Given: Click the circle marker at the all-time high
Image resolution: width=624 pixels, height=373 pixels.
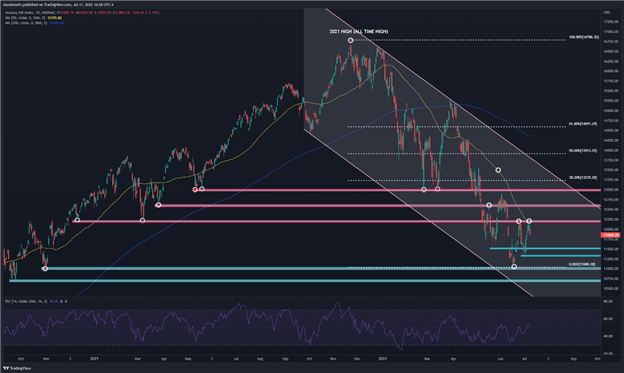Looking at the screenshot, I should coord(350,40).
